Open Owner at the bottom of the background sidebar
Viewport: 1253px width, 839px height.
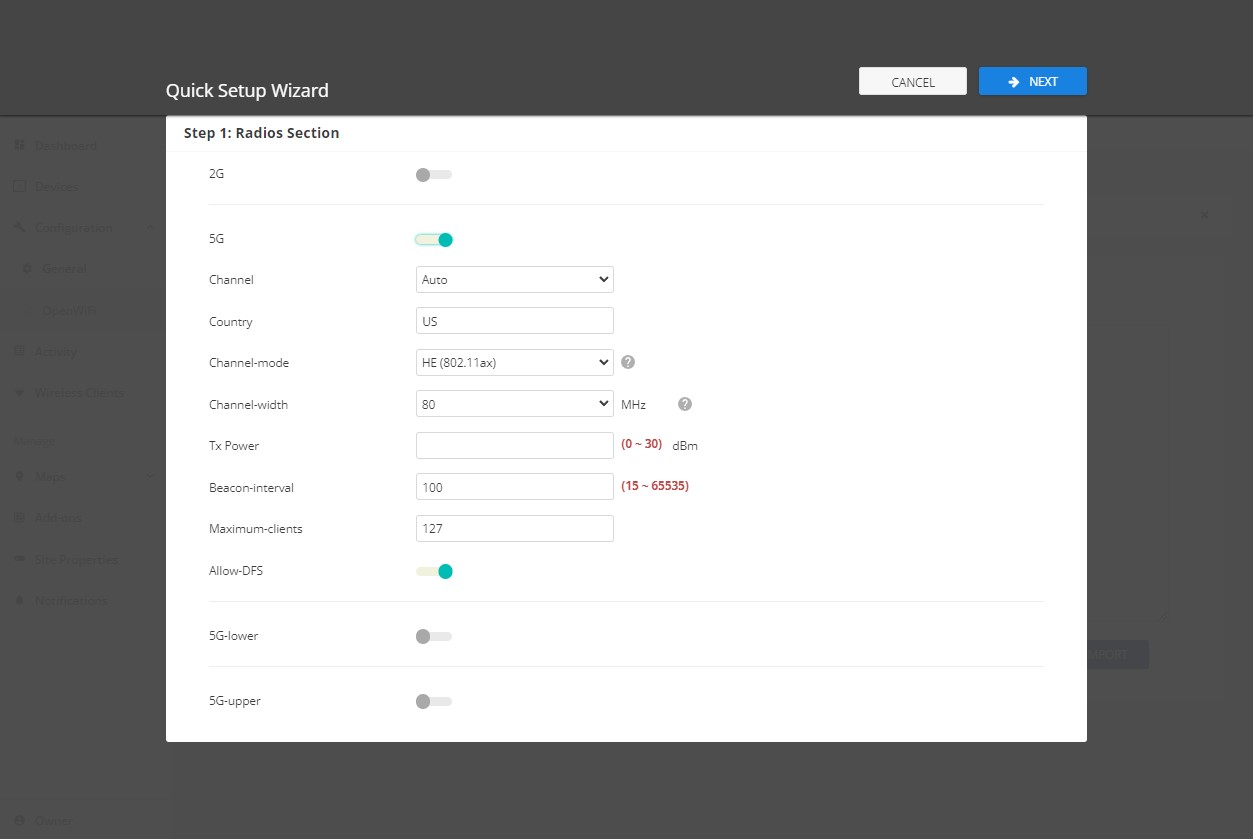click(x=53, y=821)
